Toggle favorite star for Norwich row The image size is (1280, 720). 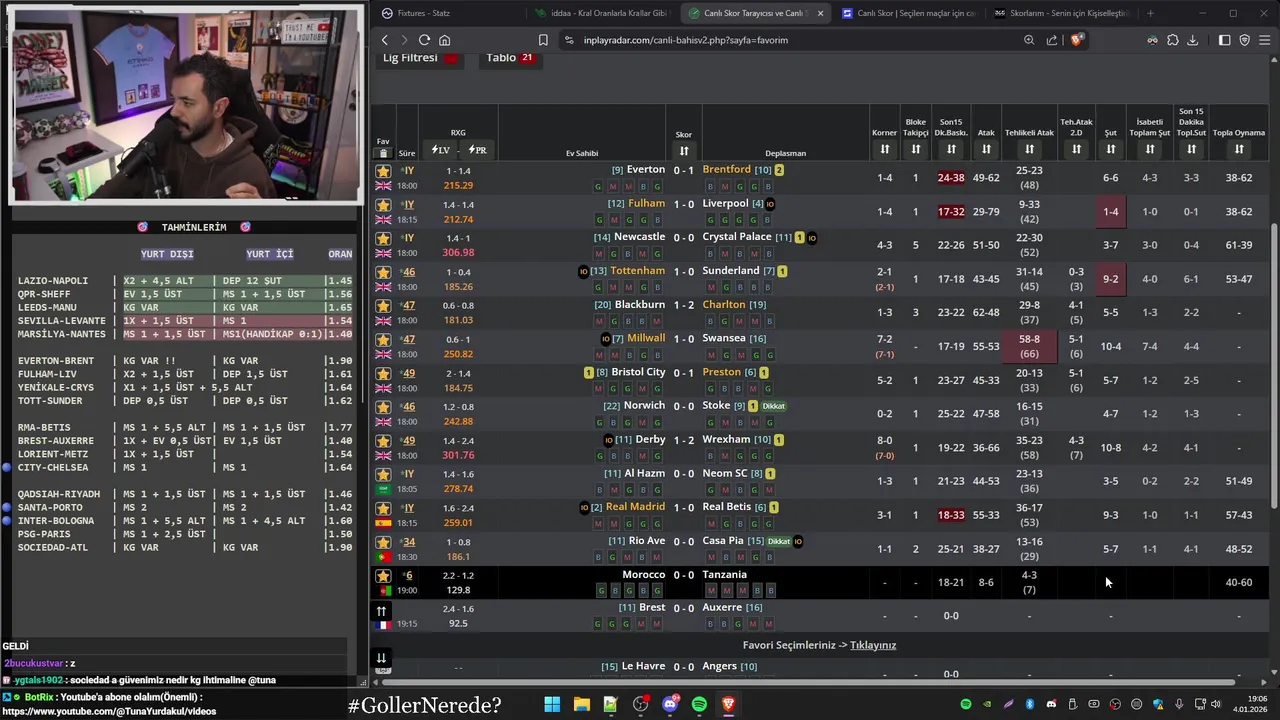383,407
